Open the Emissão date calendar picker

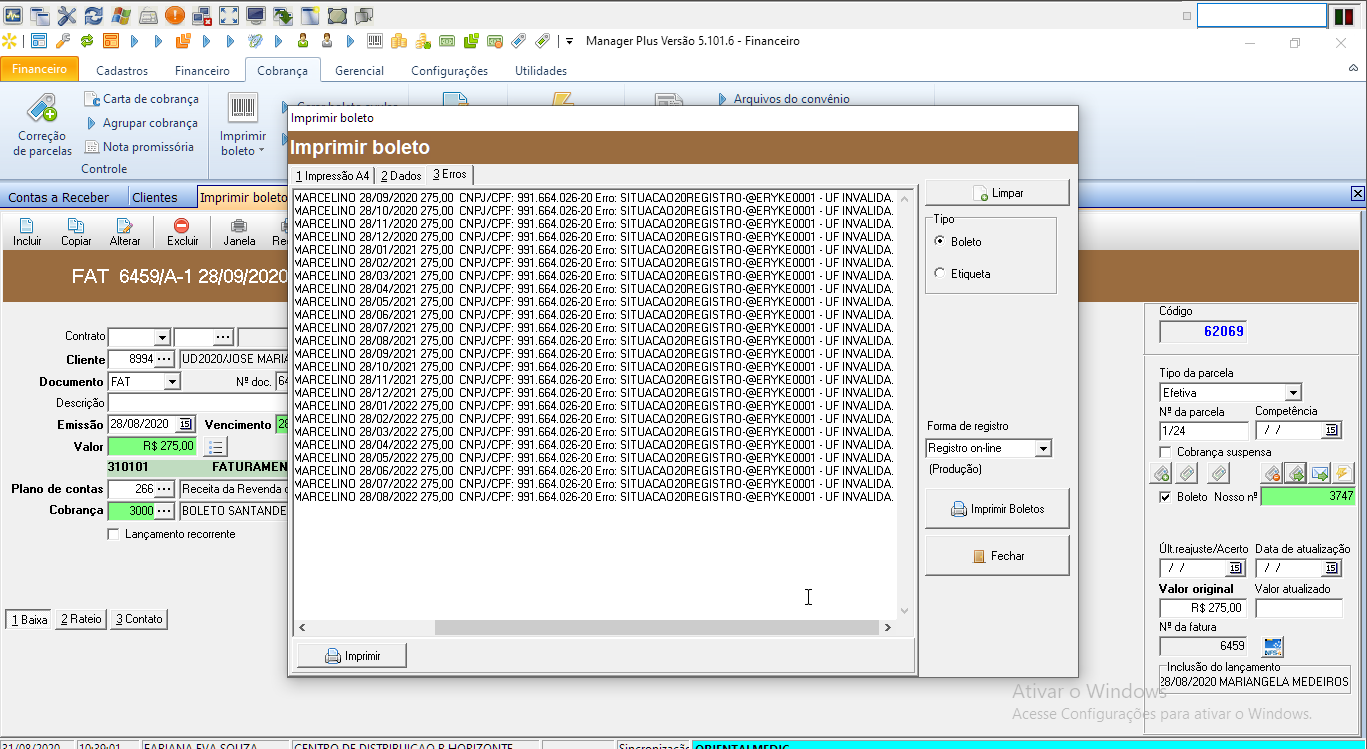(x=185, y=424)
